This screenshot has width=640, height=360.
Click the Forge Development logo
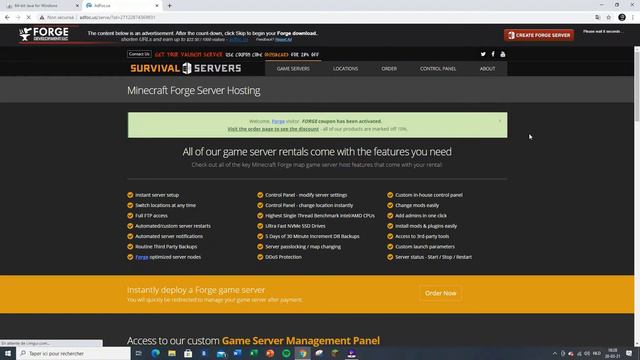click(x=44, y=34)
